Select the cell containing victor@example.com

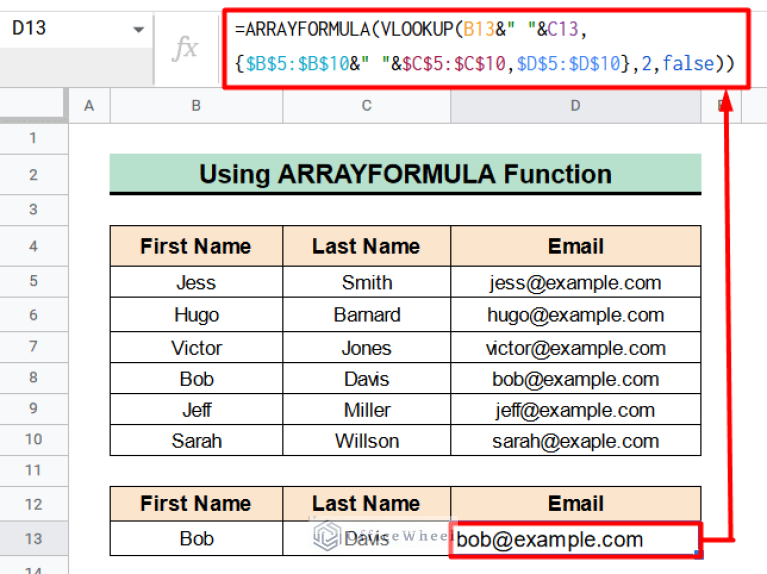click(575, 348)
